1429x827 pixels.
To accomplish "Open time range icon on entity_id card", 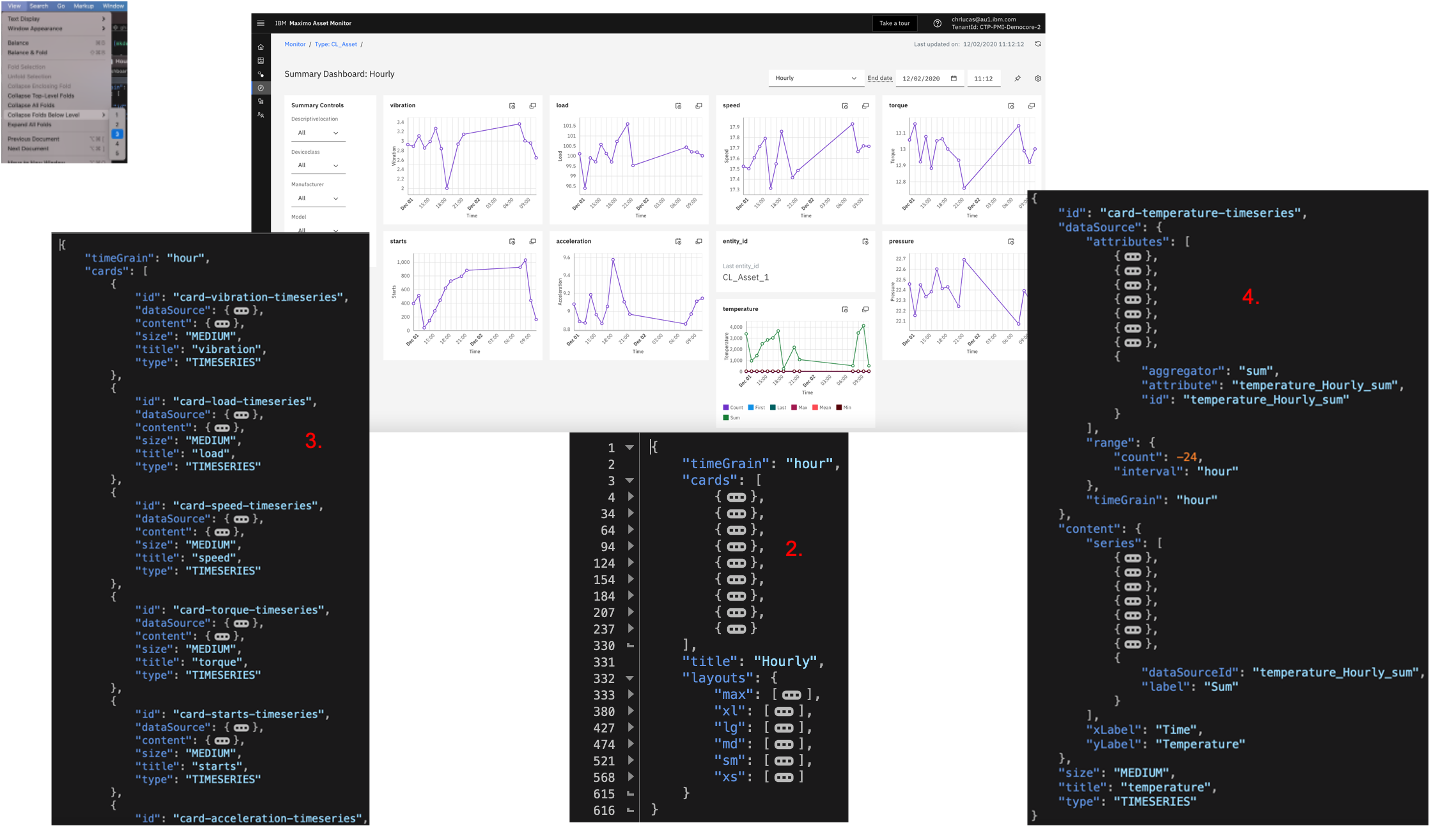I will pos(865,241).
